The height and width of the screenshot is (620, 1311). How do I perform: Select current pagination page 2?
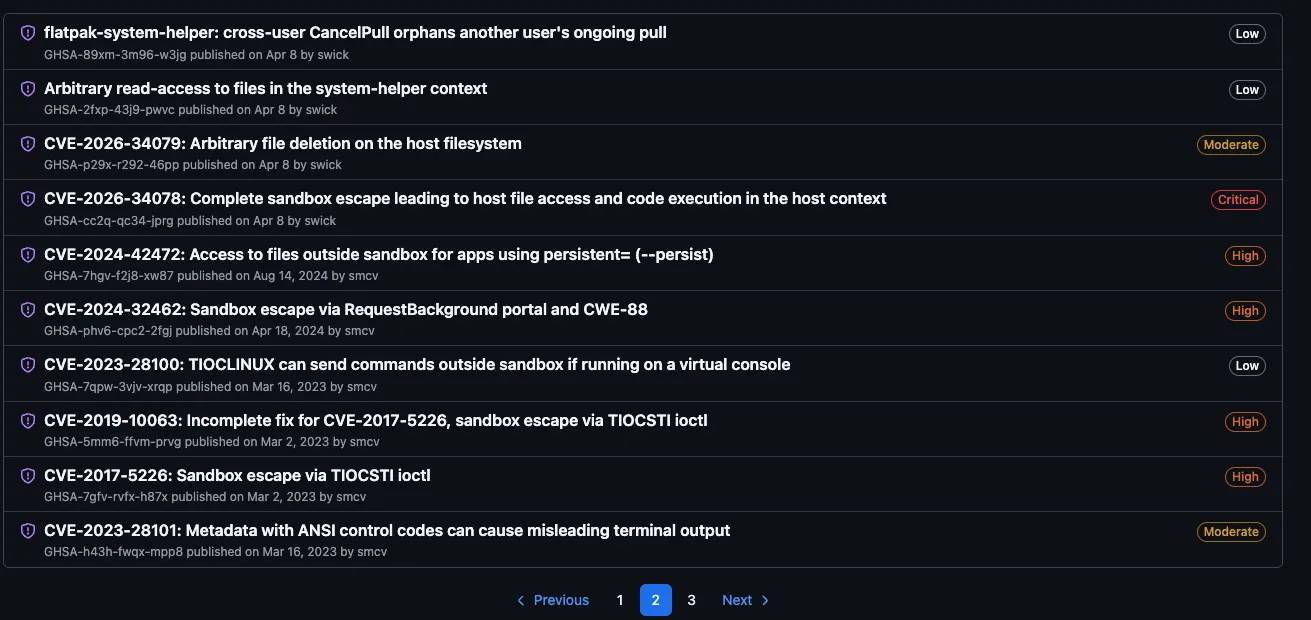[x=656, y=600]
